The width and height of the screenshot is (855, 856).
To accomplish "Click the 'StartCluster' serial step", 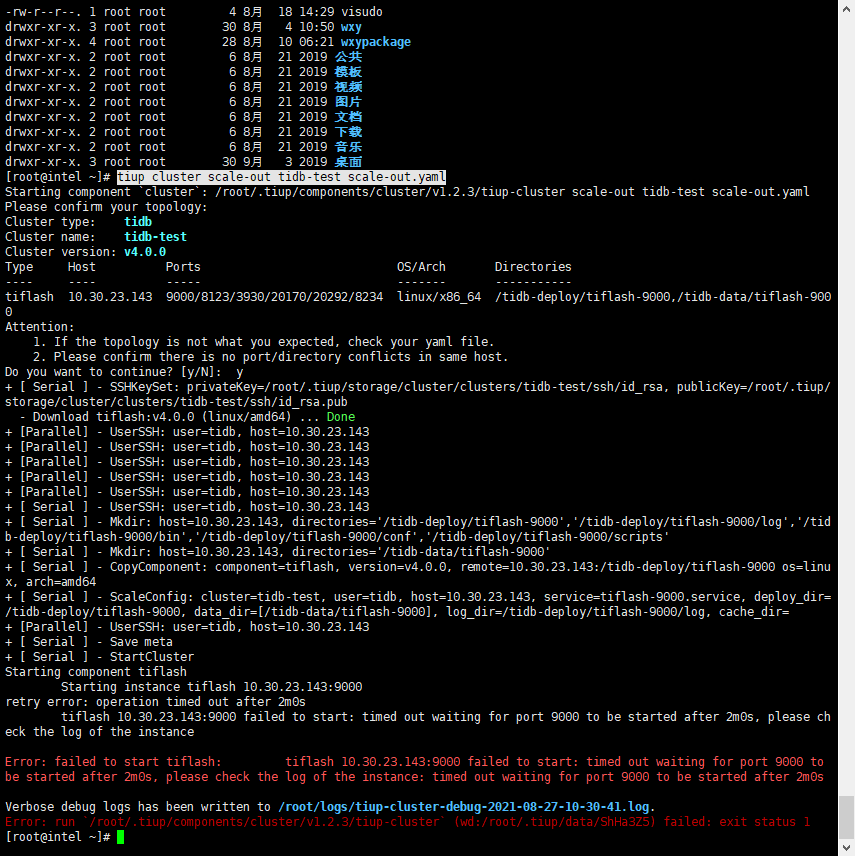I will pos(99,657).
